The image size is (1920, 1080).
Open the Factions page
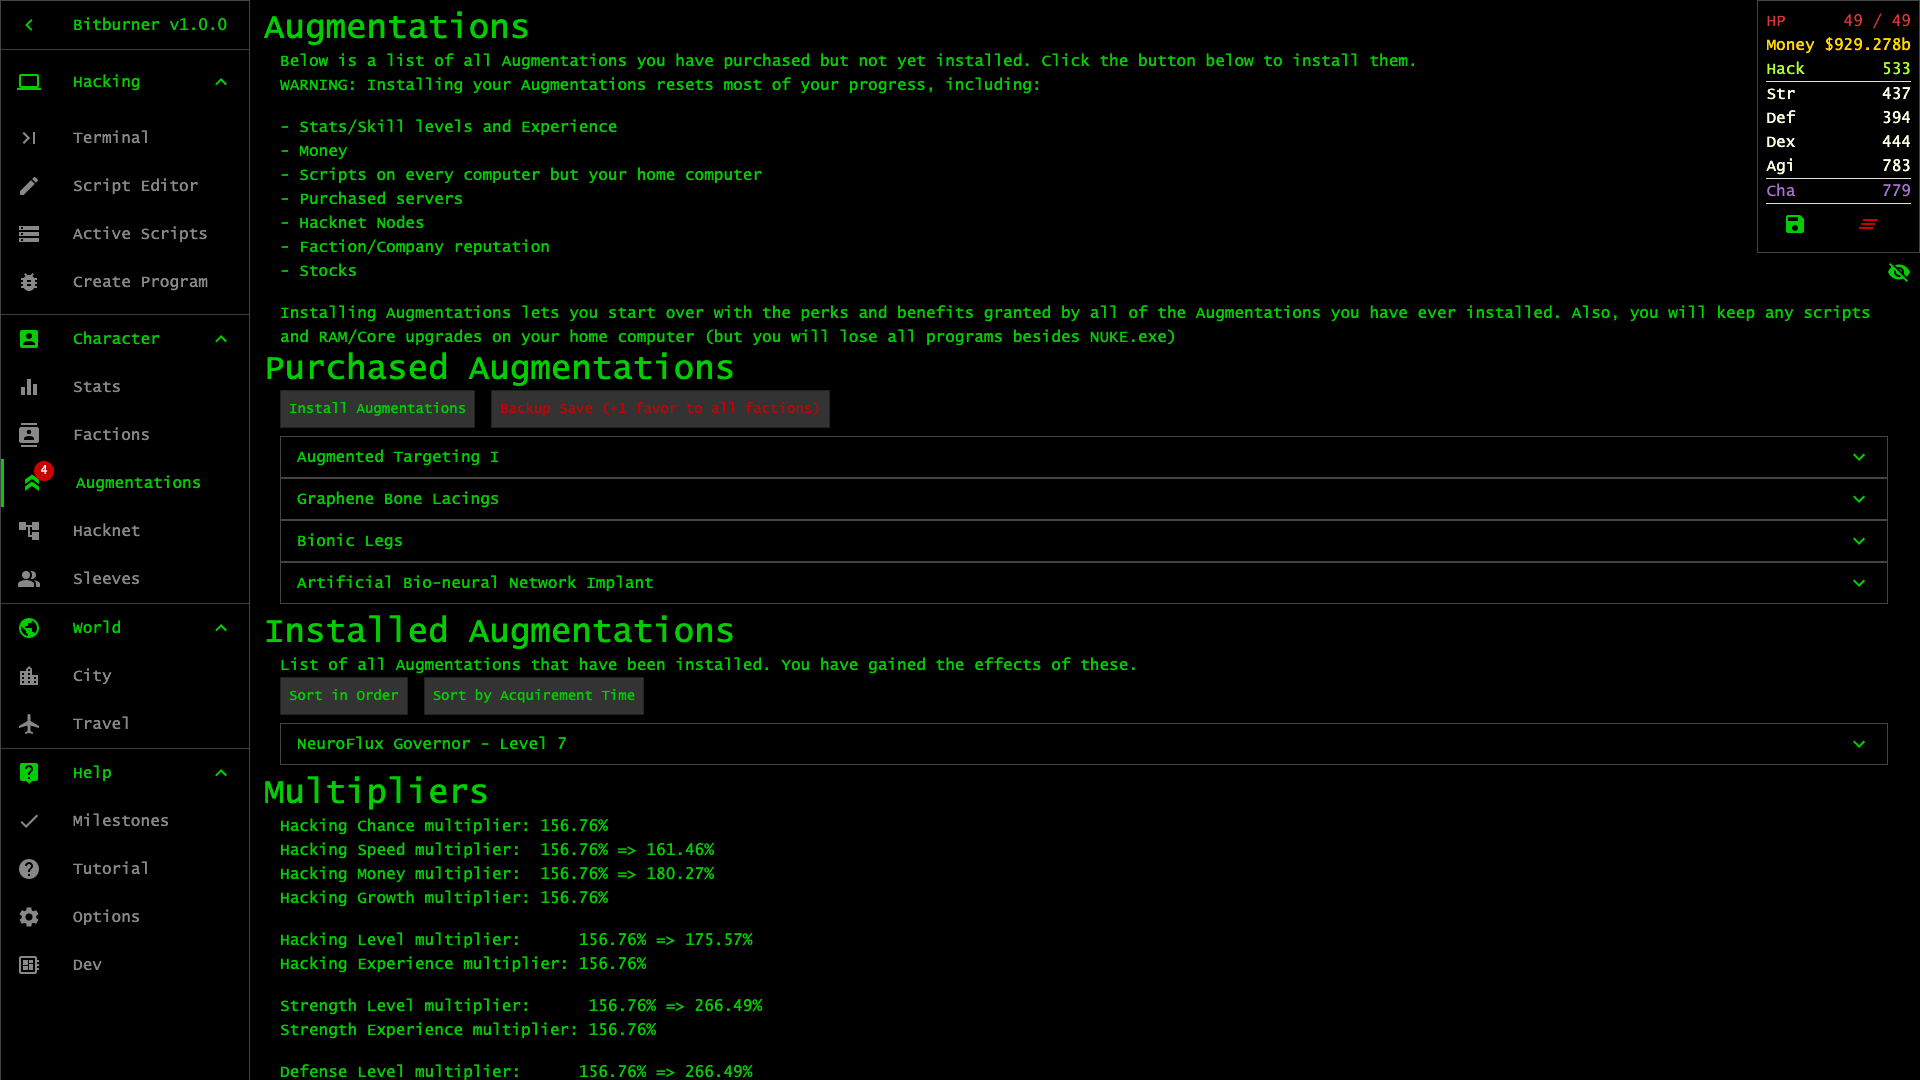point(110,435)
